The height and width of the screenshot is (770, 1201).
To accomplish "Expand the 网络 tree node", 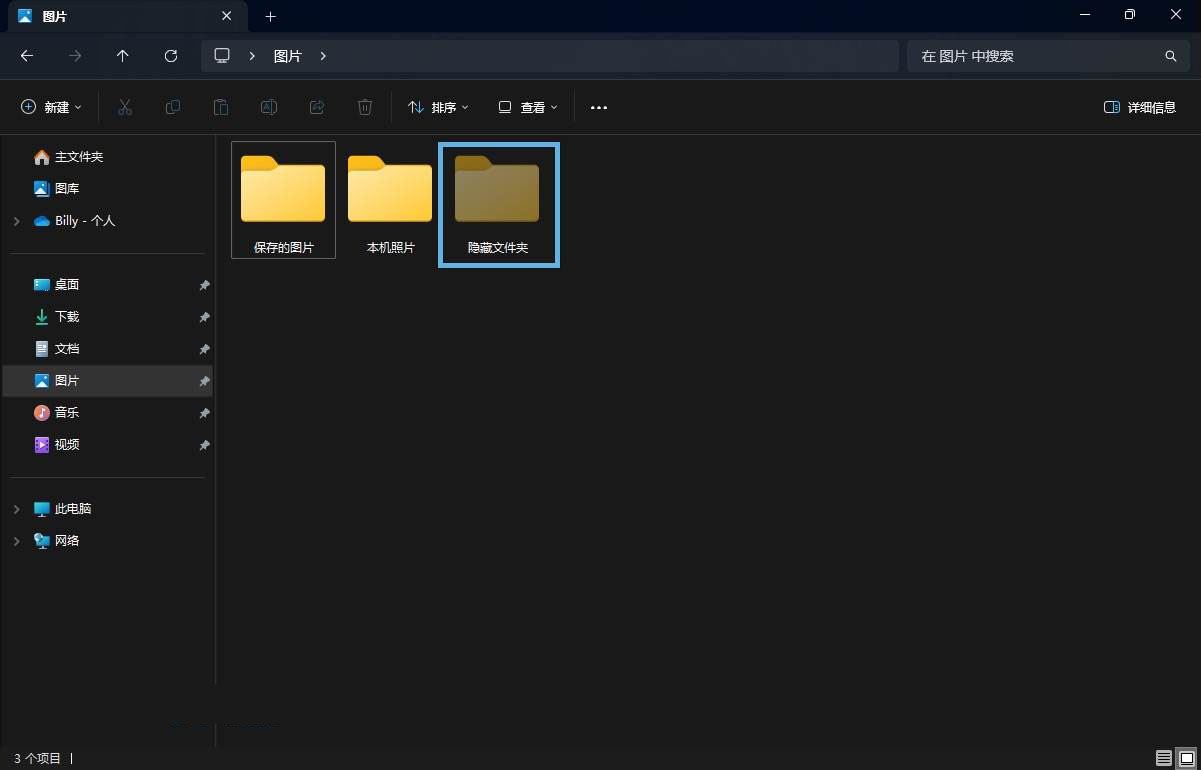I will [x=16, y=540].
